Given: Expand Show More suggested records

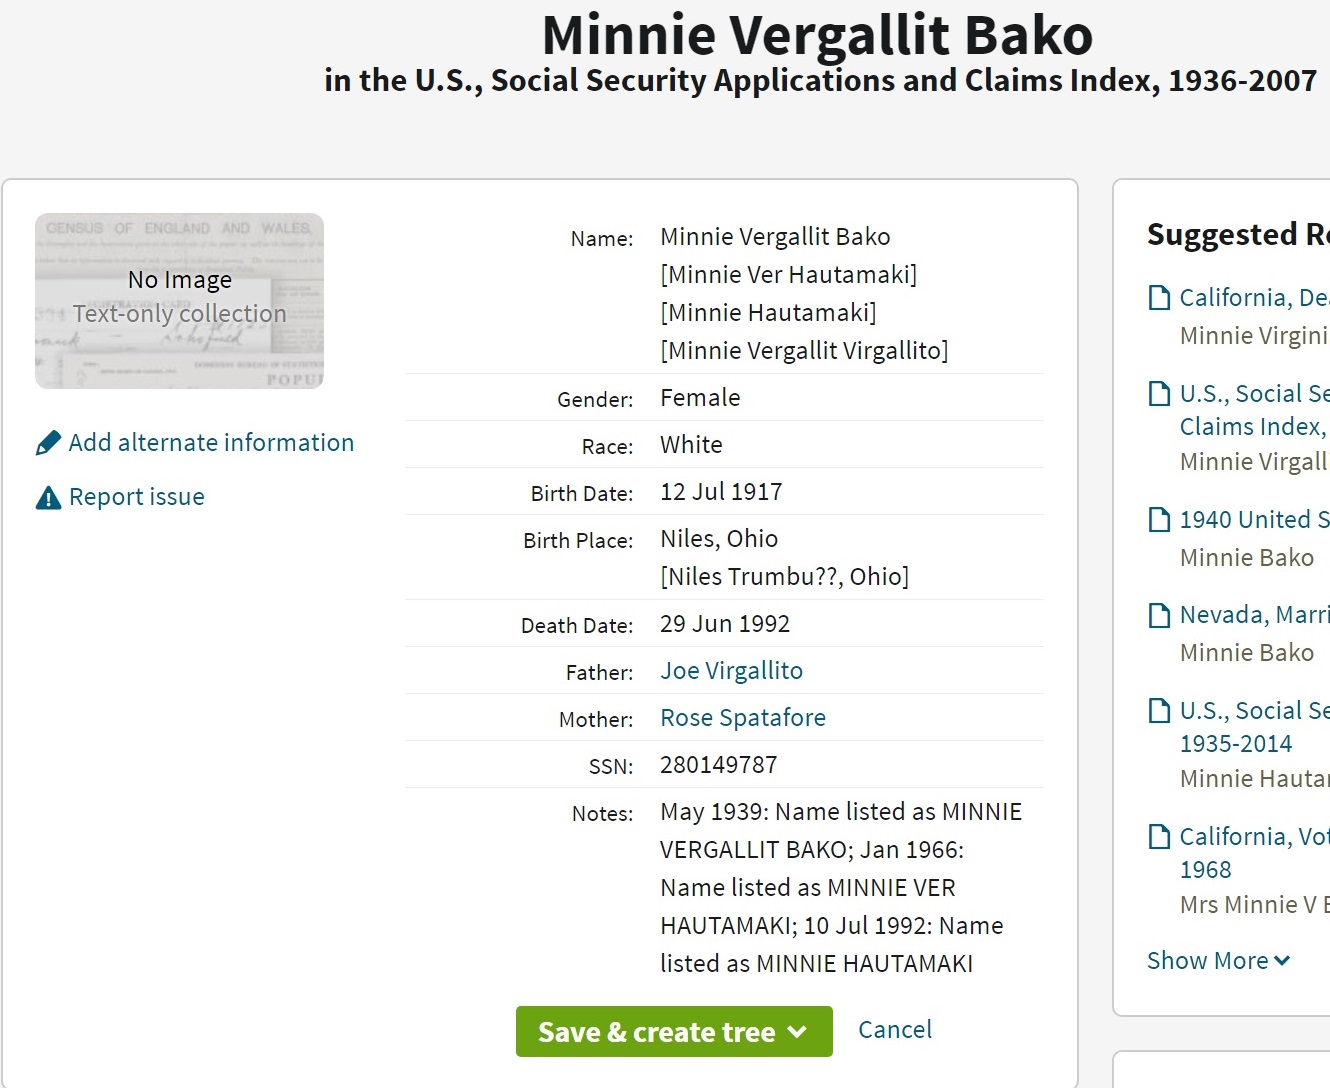Looking at the screenshot, I should (1218, 961).
